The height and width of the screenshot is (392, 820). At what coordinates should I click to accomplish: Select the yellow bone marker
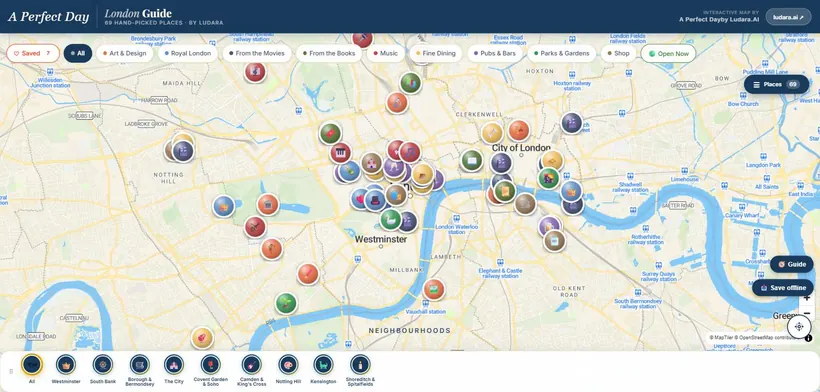coord(492,133)
